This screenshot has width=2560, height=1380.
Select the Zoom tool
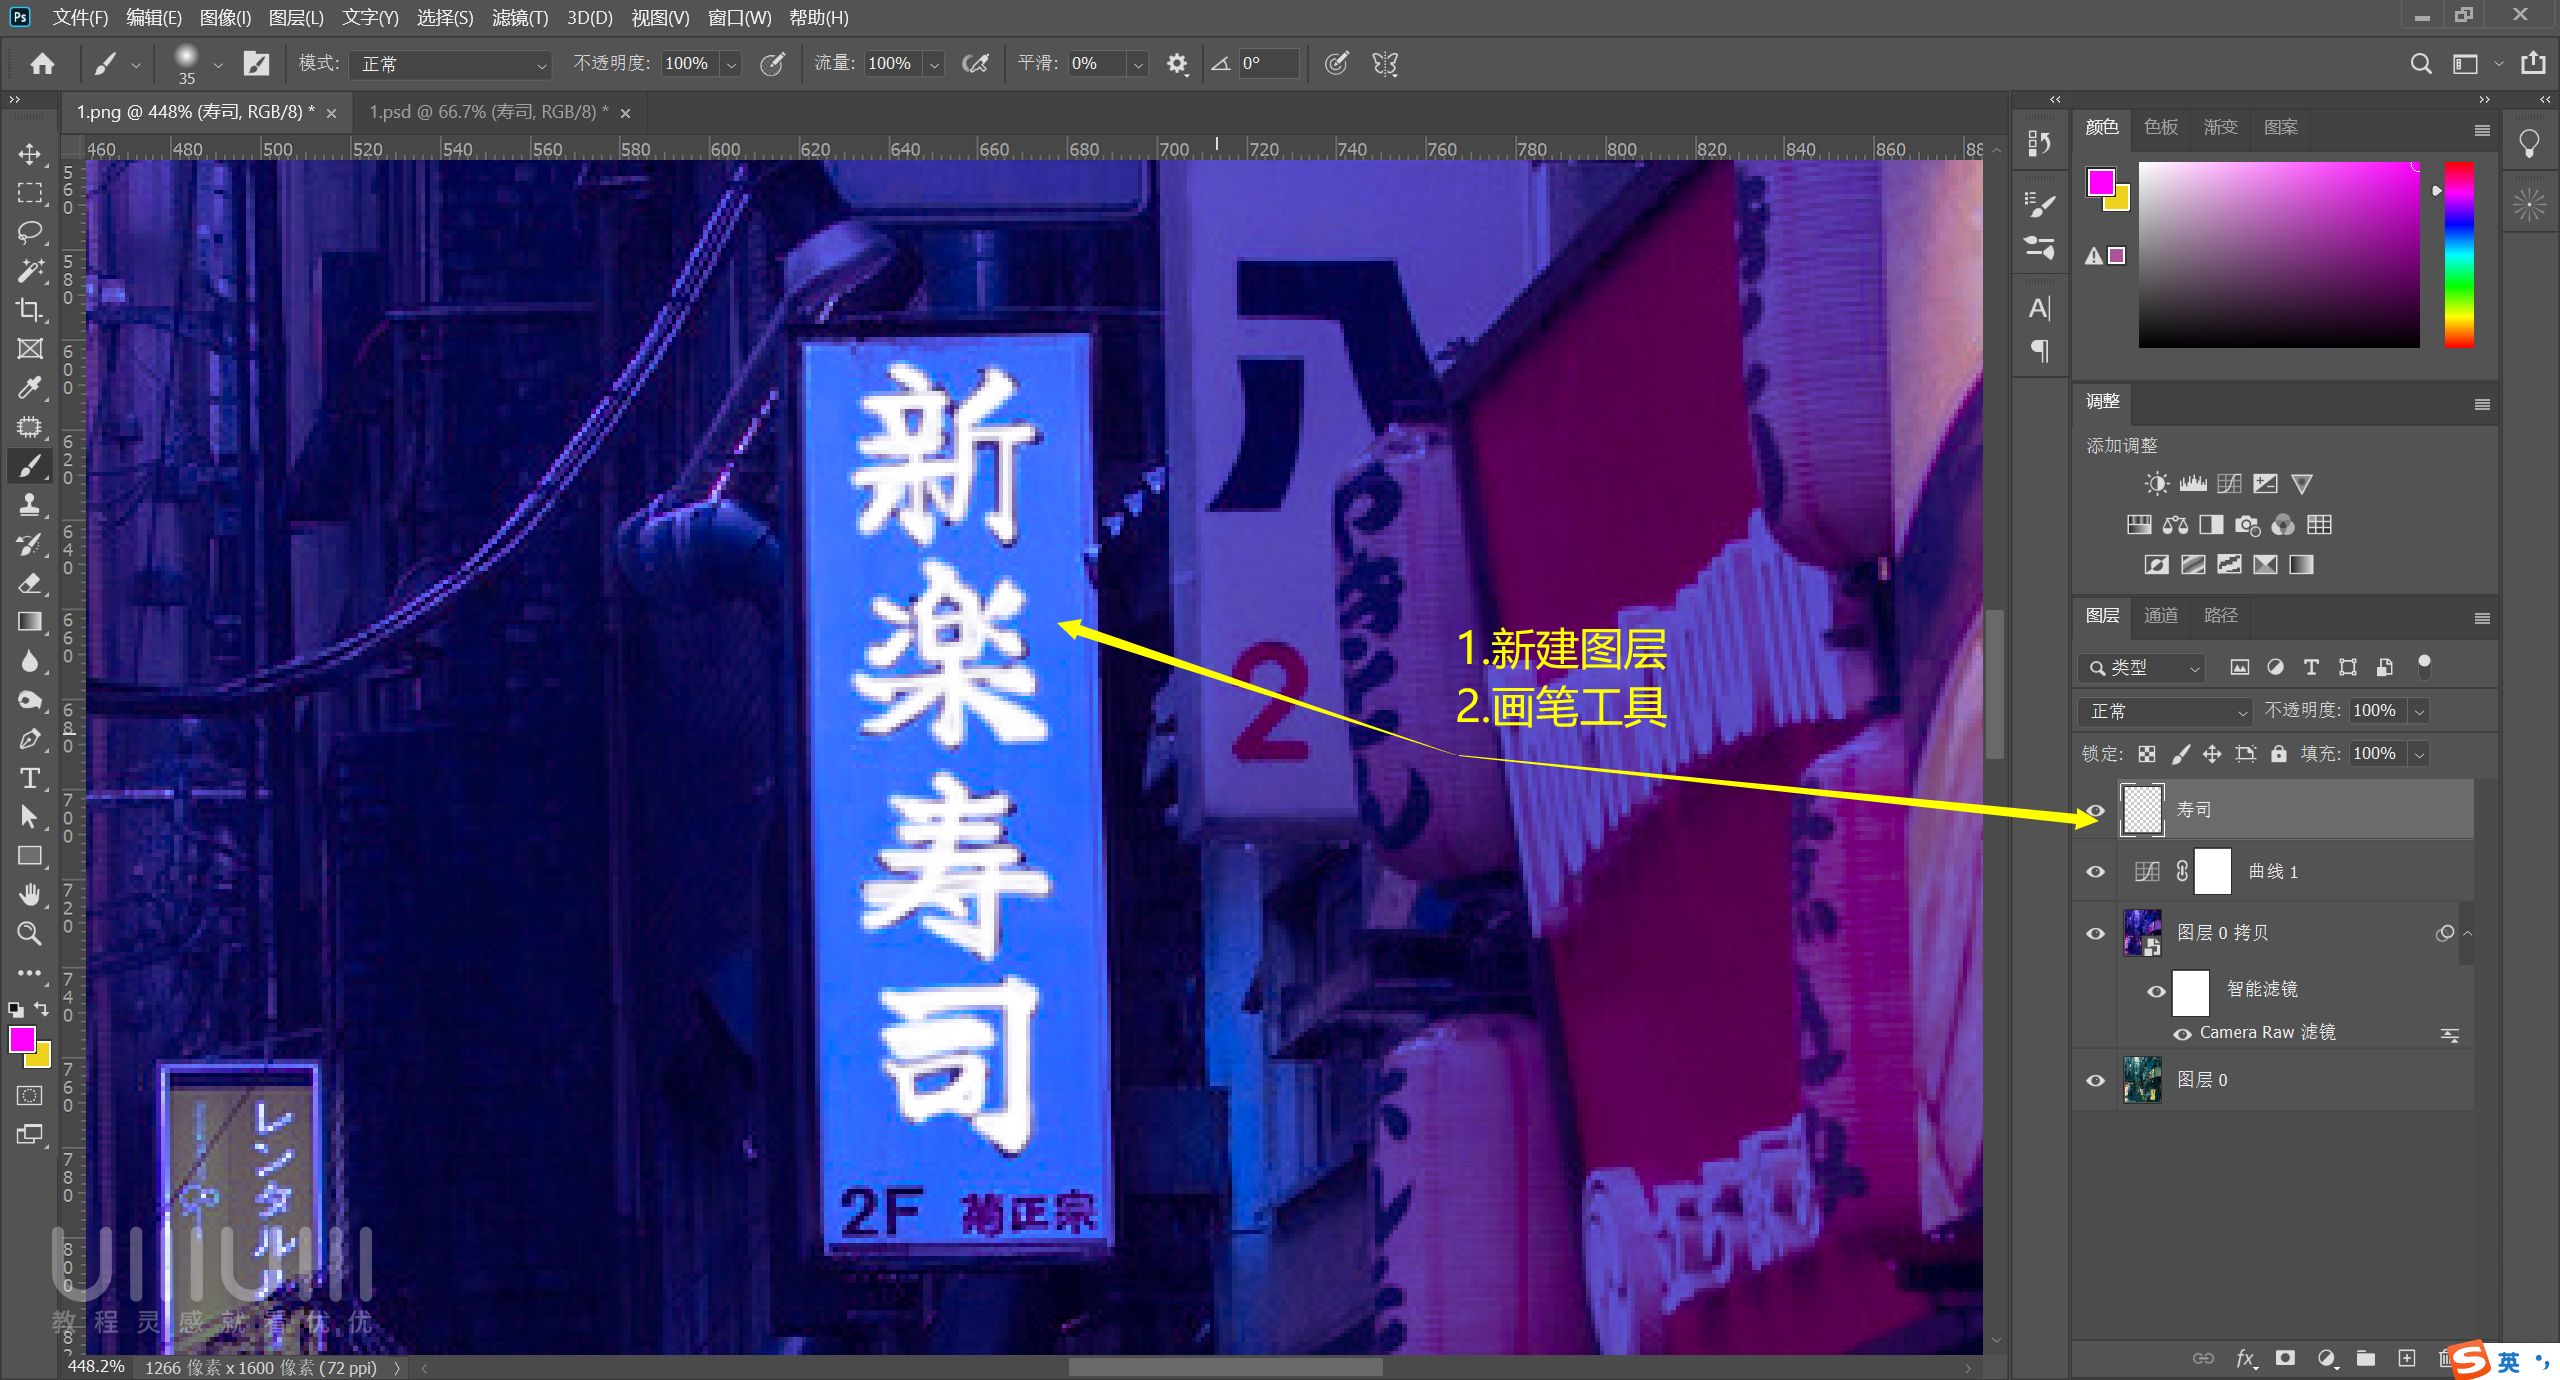(30, 934)
